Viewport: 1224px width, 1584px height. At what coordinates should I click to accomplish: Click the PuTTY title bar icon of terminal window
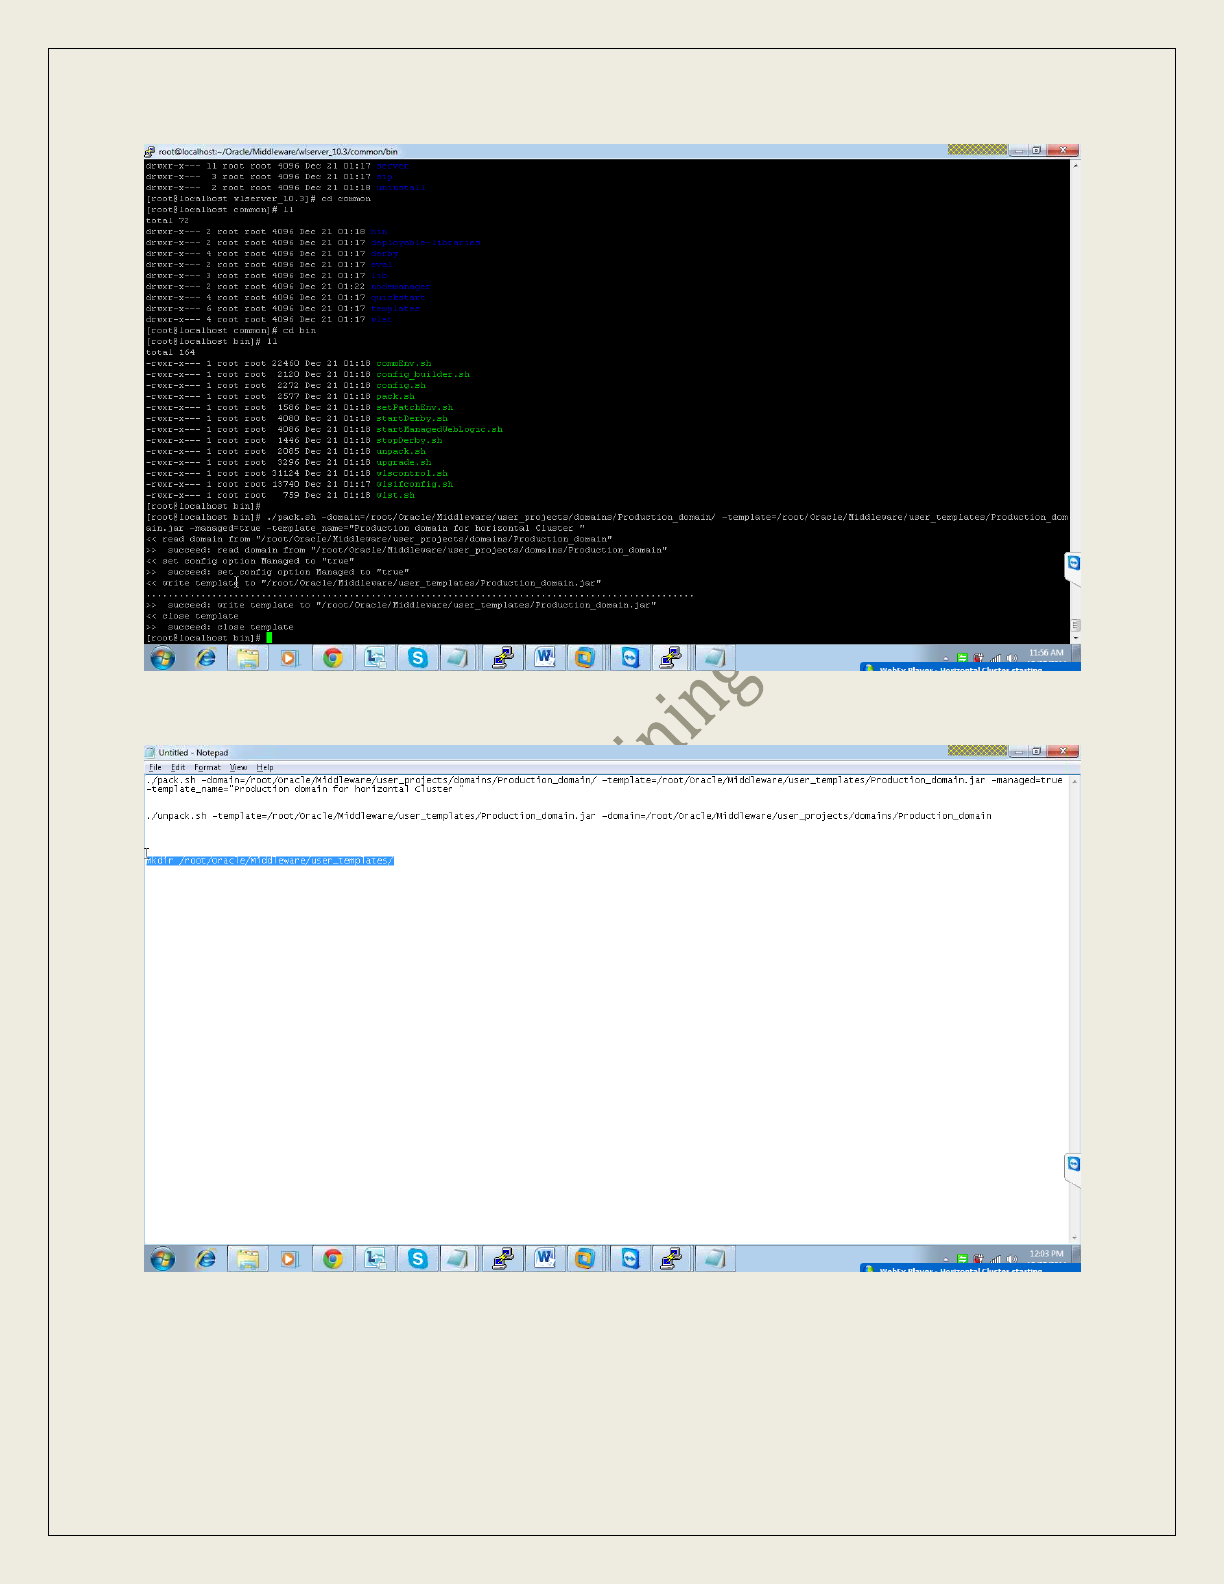tap(150, 152)
